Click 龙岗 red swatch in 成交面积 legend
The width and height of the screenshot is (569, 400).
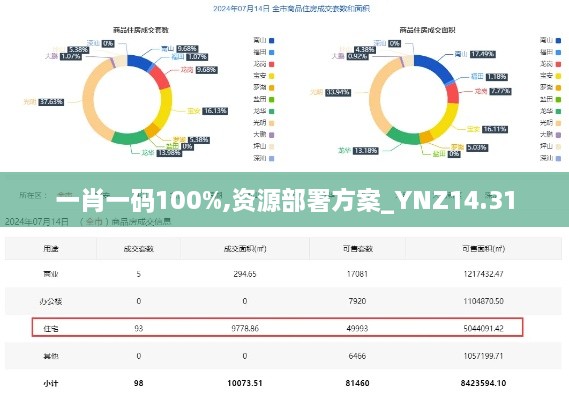(x=558, y=64)
